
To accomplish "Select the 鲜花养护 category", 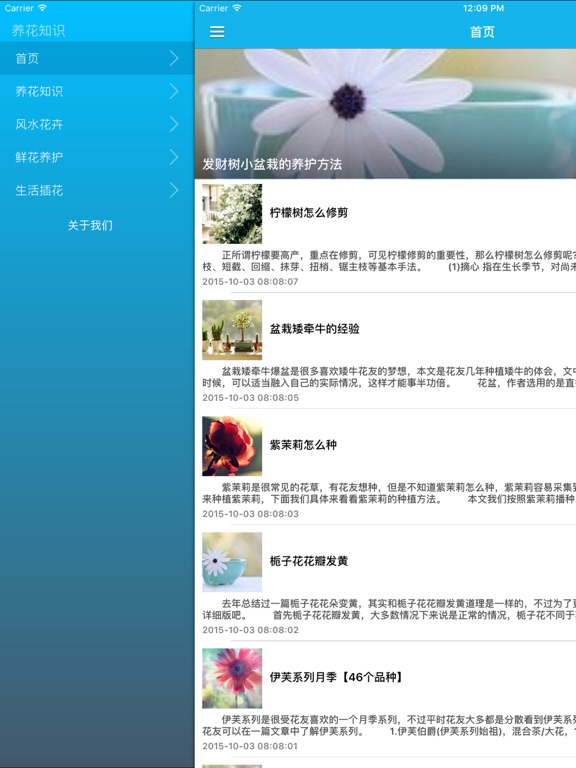I will coord(97,157).
